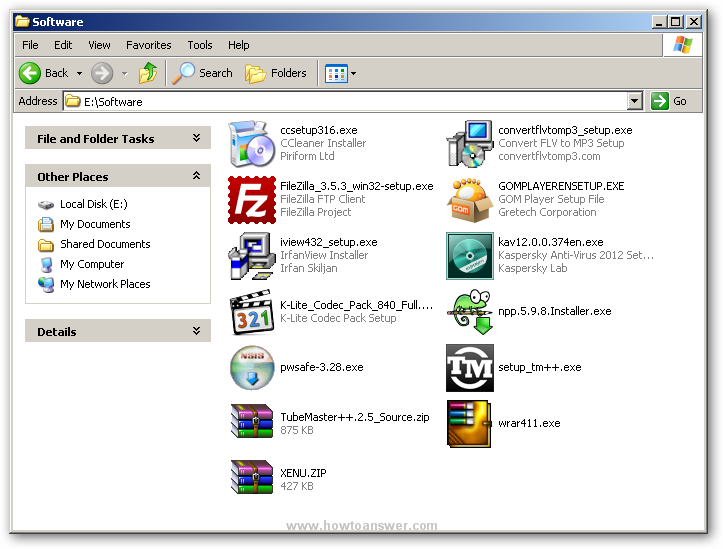
Task: Select the pwsafe-3.28.exe NSIS icon
Action: tap(252, 368)
